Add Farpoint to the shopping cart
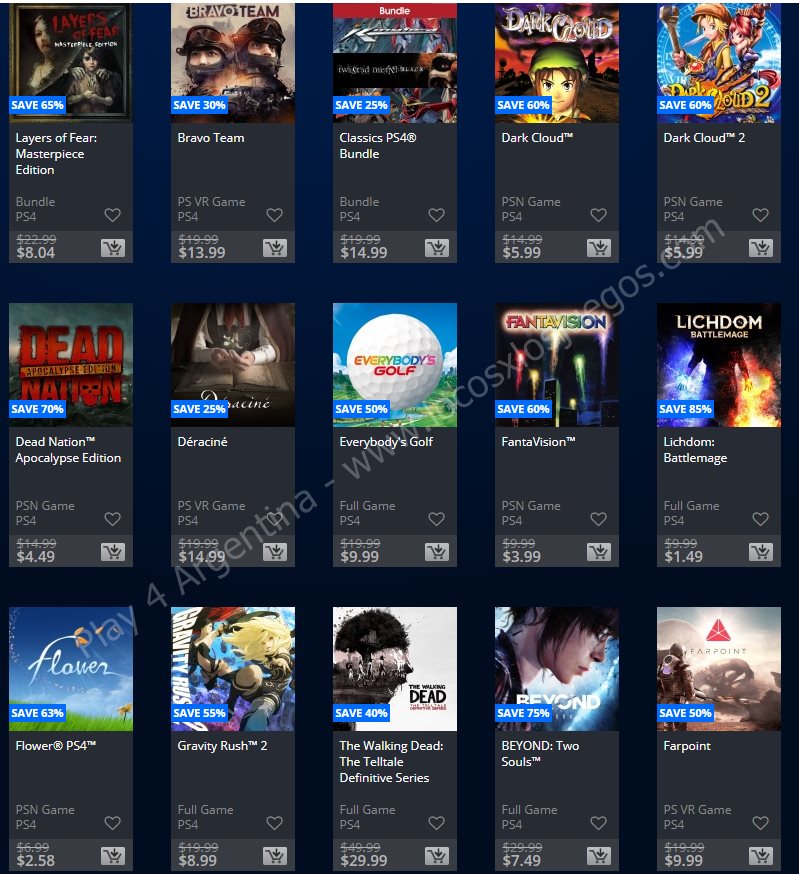The height and width of the screenshot is (874, 799). pos(761,856)
